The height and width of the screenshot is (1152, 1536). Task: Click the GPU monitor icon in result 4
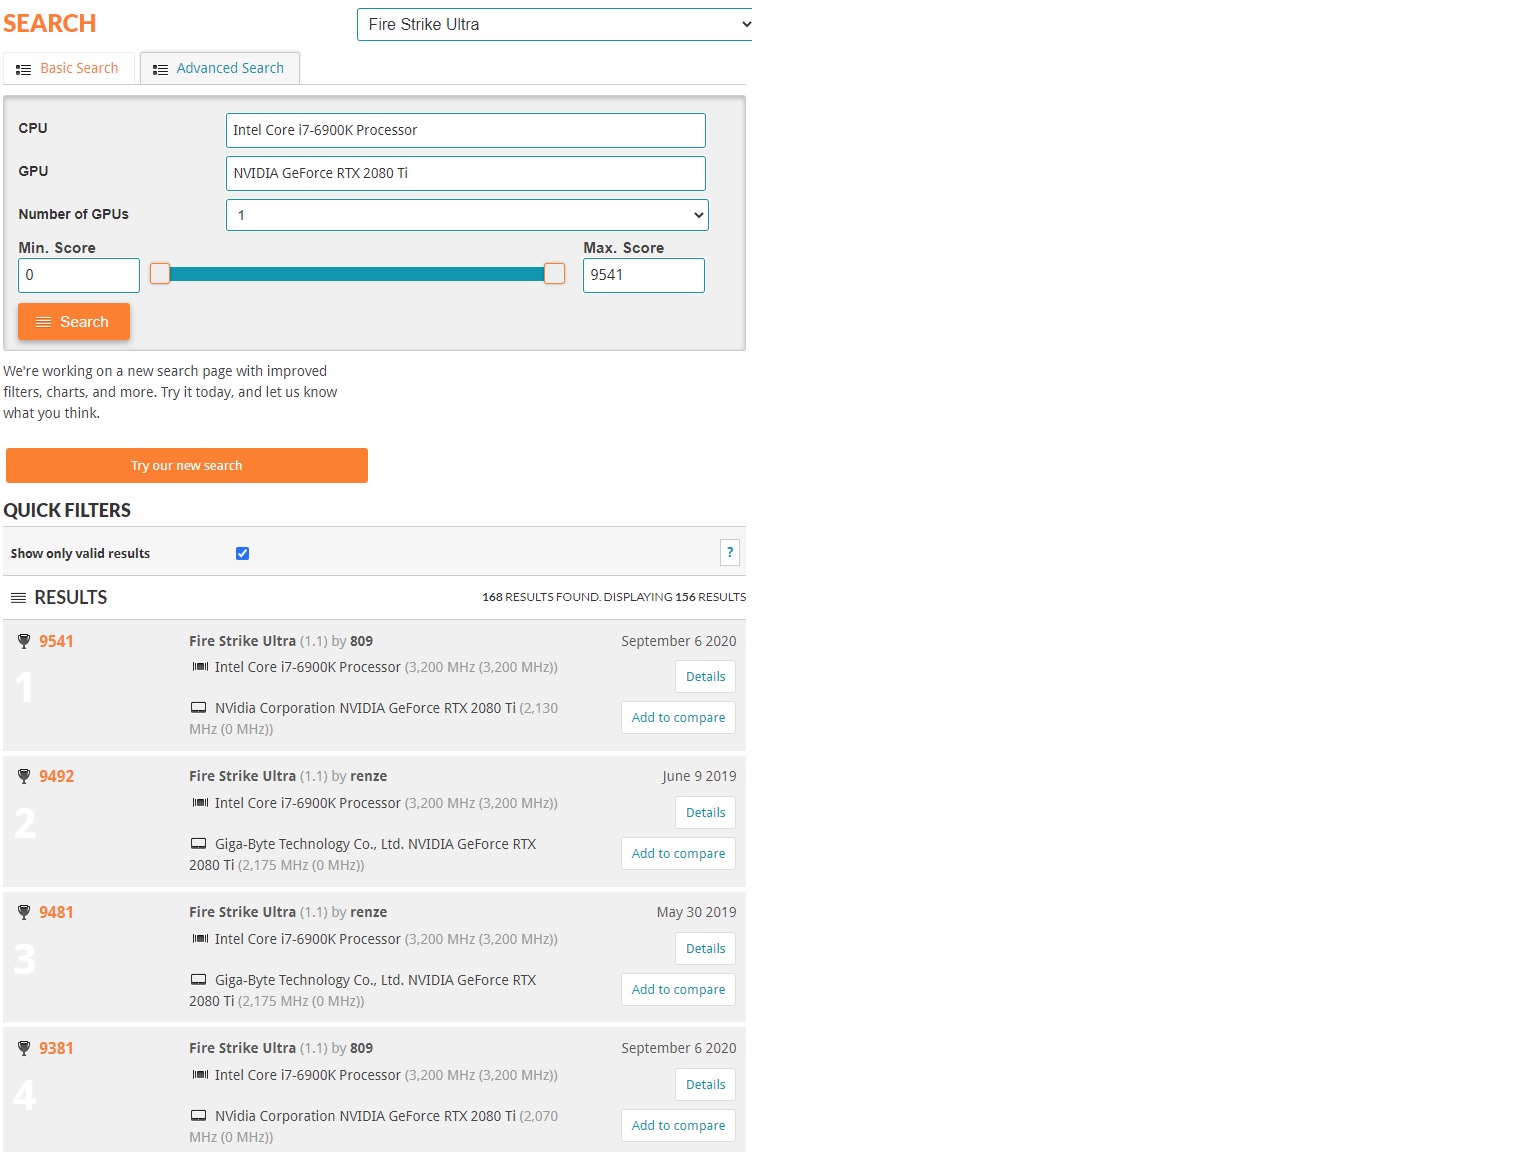tap(199, 1116)
